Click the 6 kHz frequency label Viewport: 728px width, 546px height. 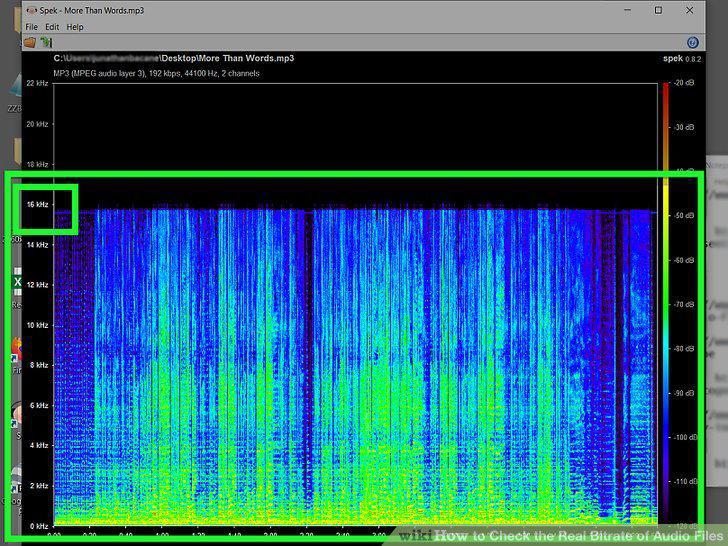point(39,405)
